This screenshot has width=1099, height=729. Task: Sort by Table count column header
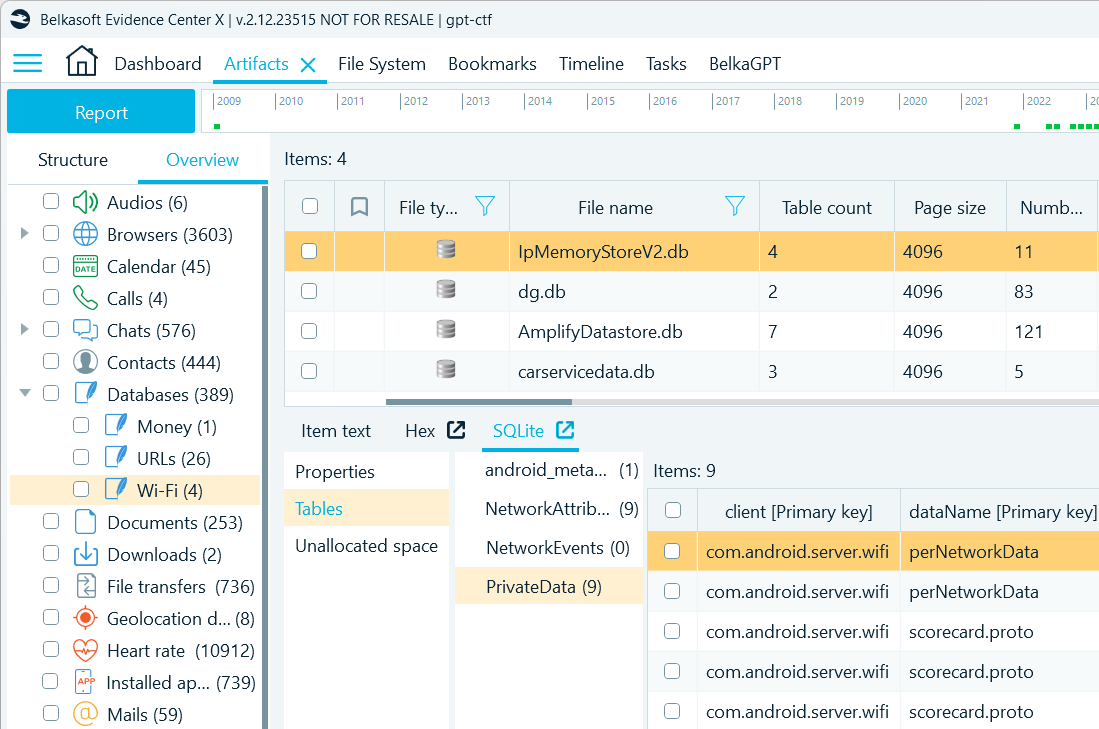tap(827, 207)
